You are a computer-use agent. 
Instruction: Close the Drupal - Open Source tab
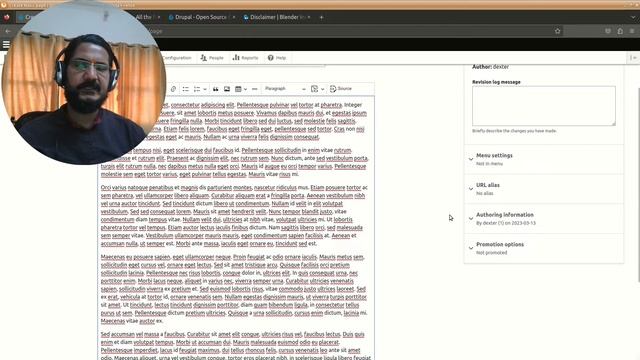(233, 17)
